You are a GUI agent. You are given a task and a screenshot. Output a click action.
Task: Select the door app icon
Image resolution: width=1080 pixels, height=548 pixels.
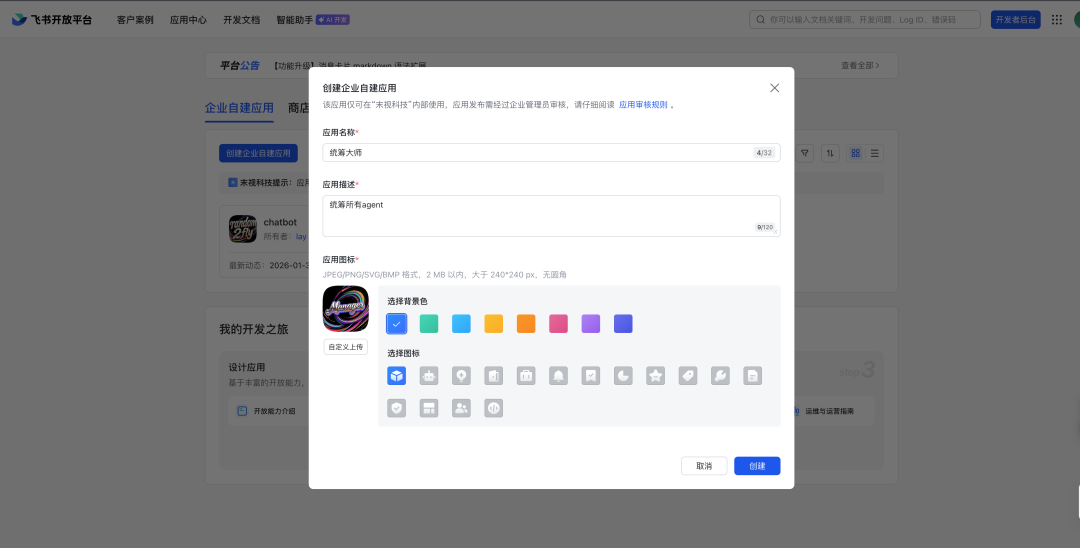(494, 376)
